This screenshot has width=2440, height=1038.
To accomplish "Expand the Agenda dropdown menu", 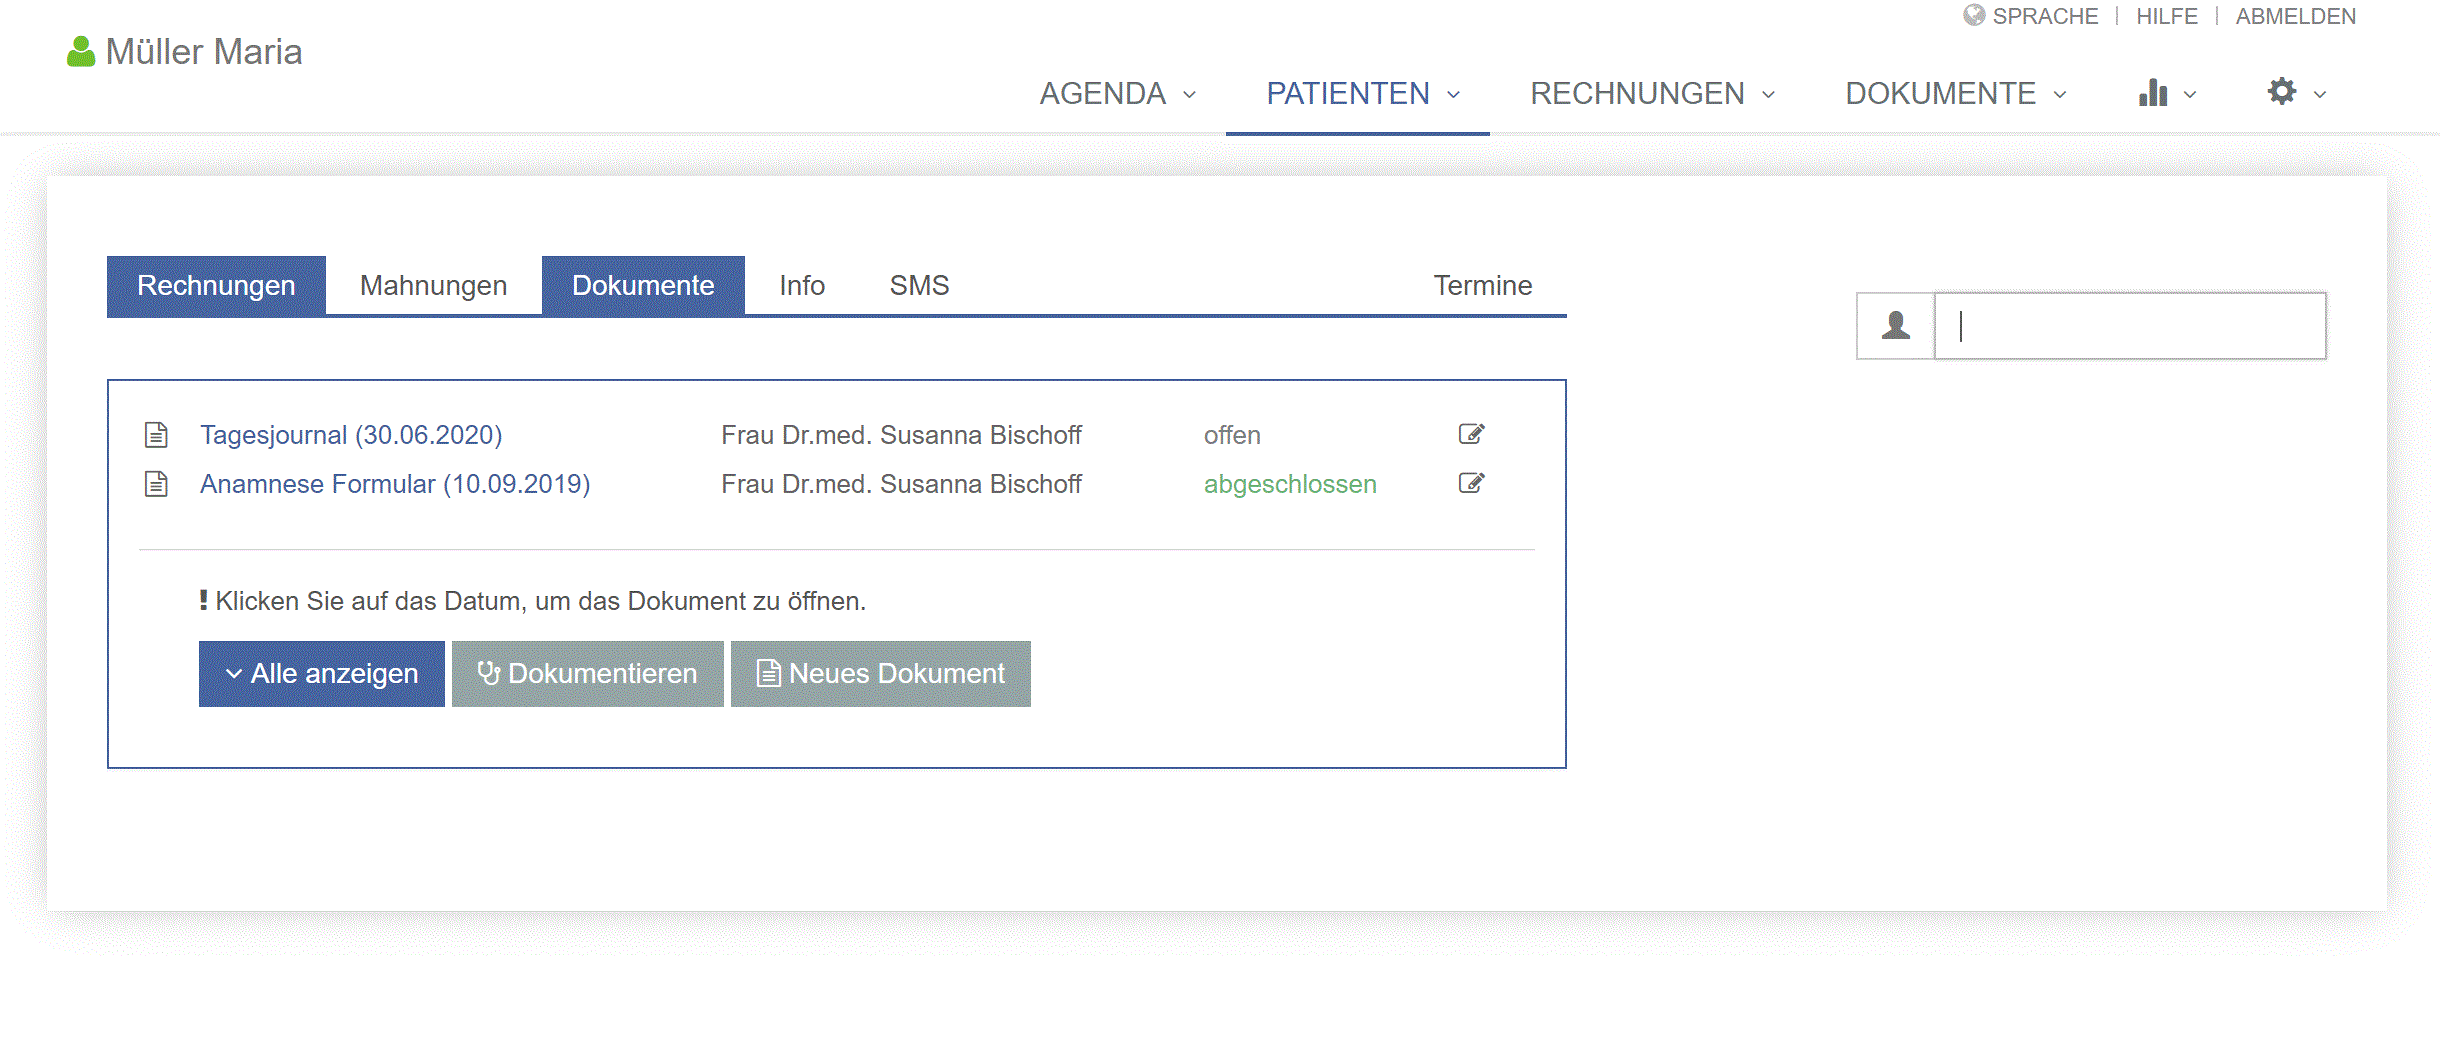I will click(x=1117, y=93).
